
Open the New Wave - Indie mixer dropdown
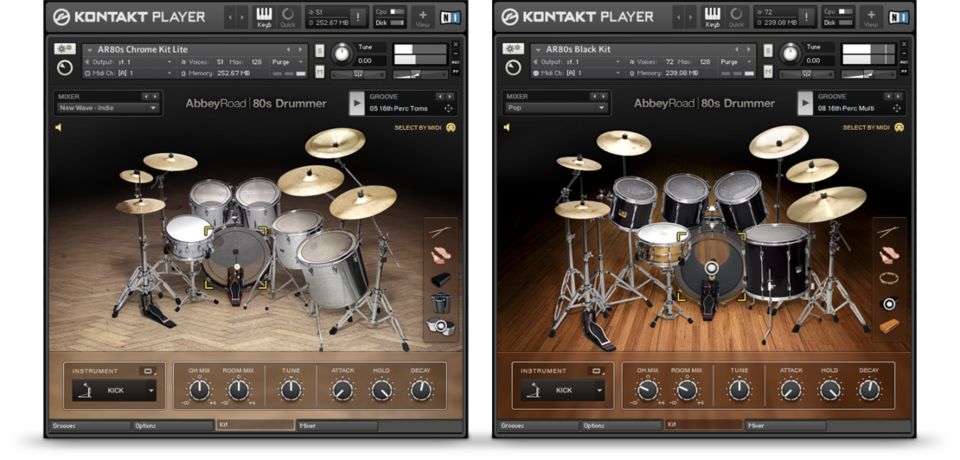[108, 108]
